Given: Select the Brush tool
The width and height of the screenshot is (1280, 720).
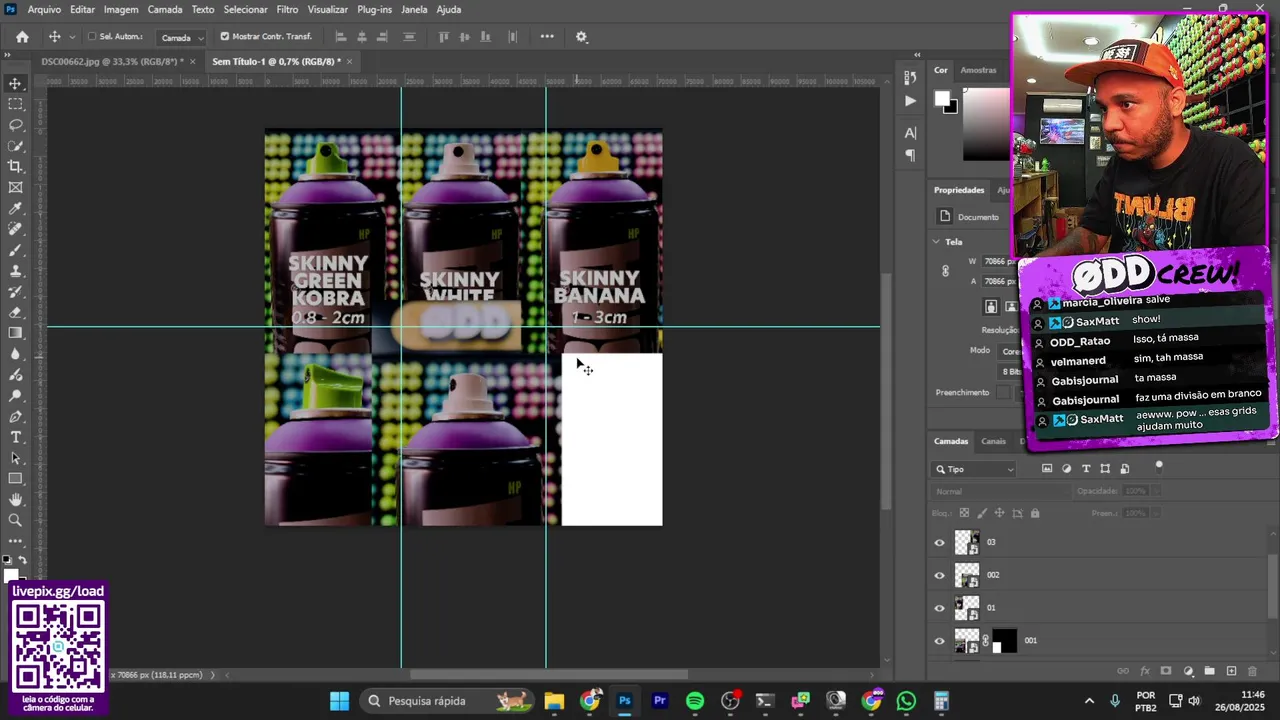Looking at the screenshot, I should pyautogui.click(x=15, y=250).
